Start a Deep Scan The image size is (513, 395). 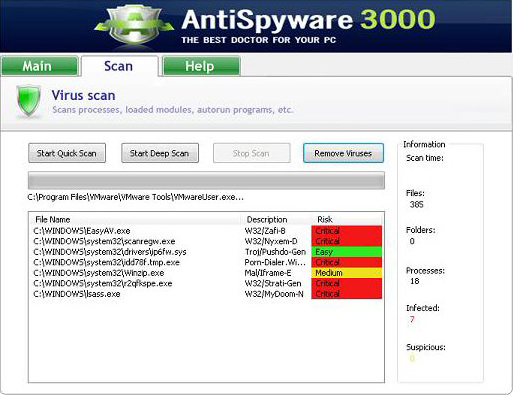coord(160,153)
